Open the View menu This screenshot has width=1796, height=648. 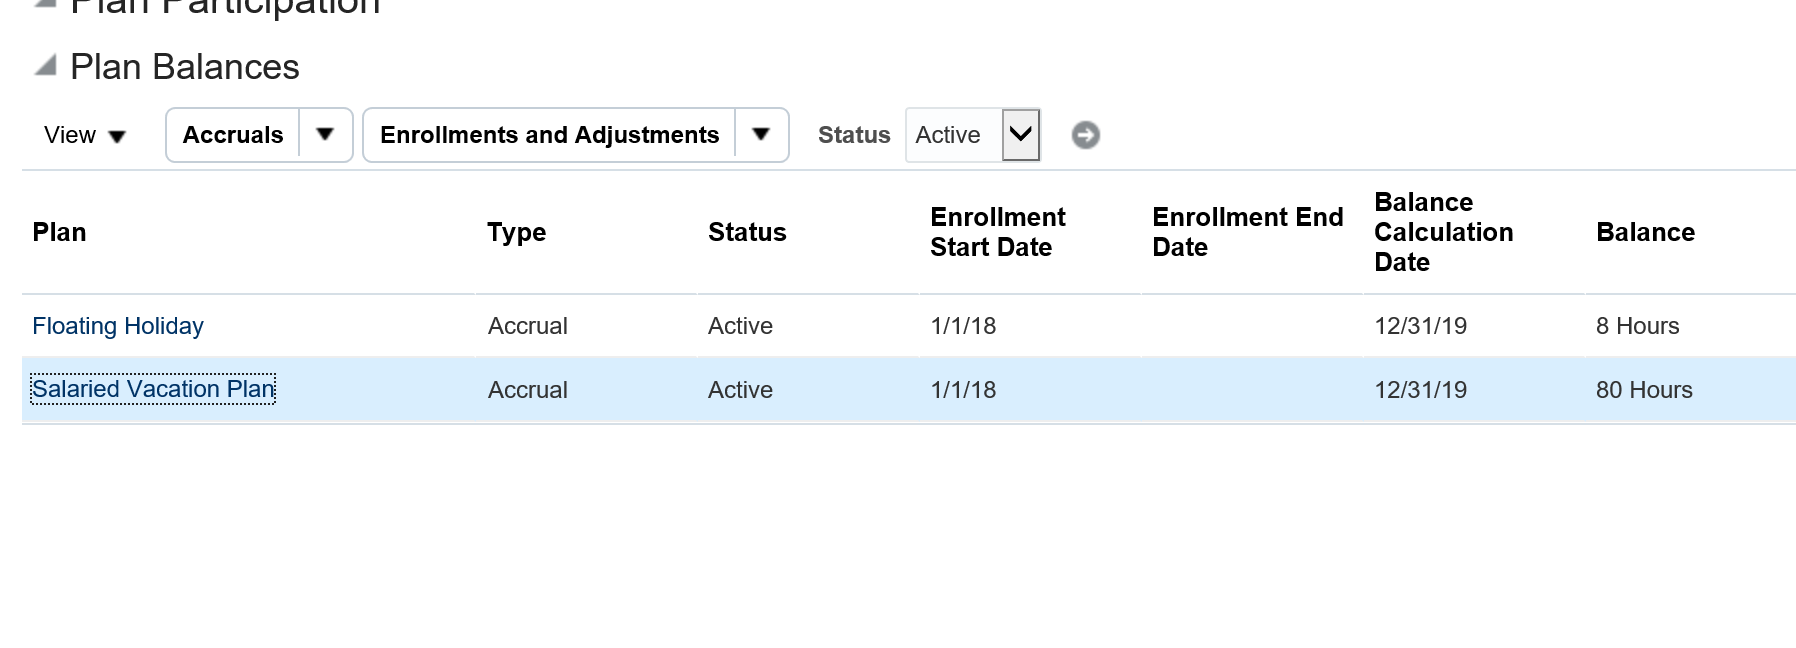(x=70, y=134)
